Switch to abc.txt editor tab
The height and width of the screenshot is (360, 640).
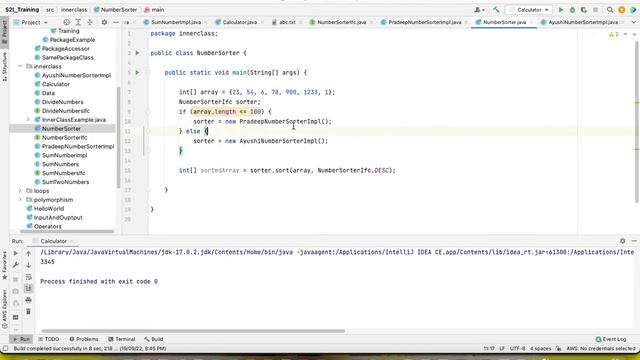[286, 22]
